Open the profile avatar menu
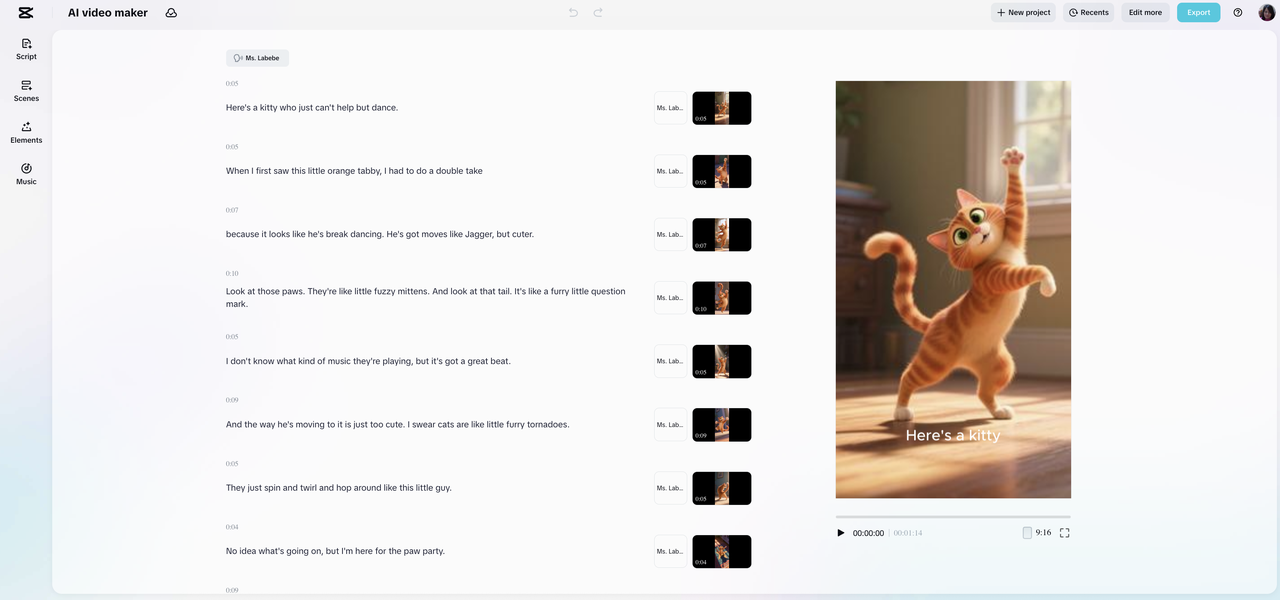Image resolution: width=1280 pixels, height=600 pixels. [1266, 12]
